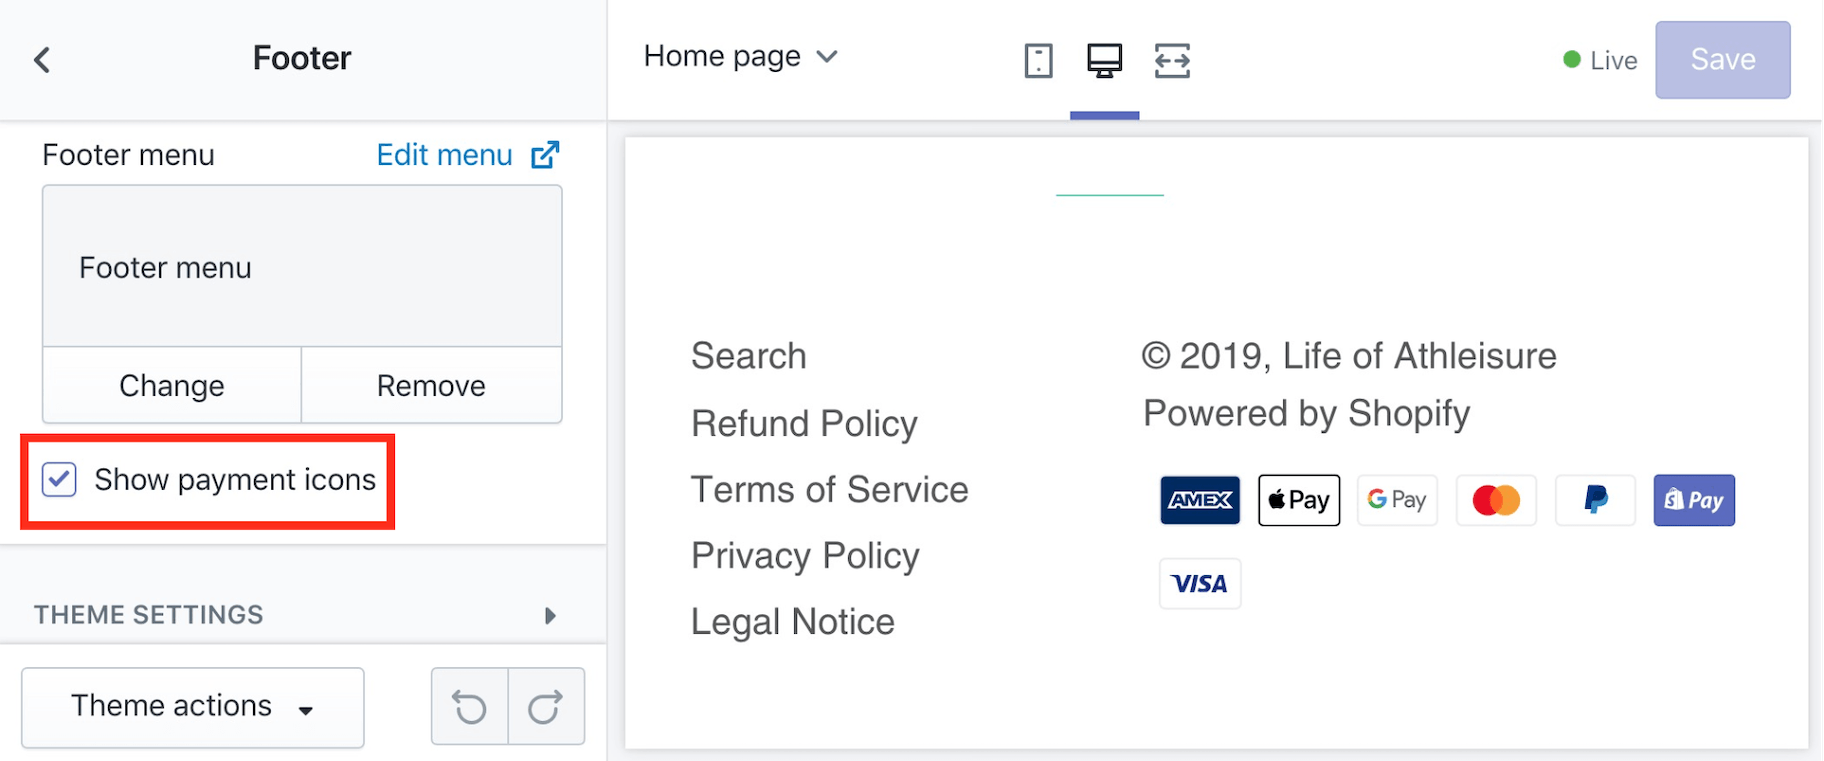Switch to mobile preview icon
The width and height of the screenshot is (1824, 761).
pyautogui.click(x=1038, y=61)
